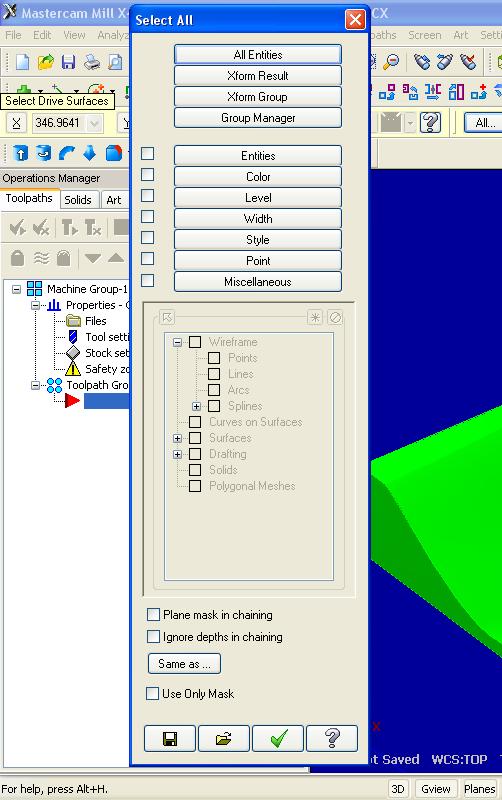Click the print icon in main toolbar
Viewport: 502px width, 800px height.
tap(92, 62)
